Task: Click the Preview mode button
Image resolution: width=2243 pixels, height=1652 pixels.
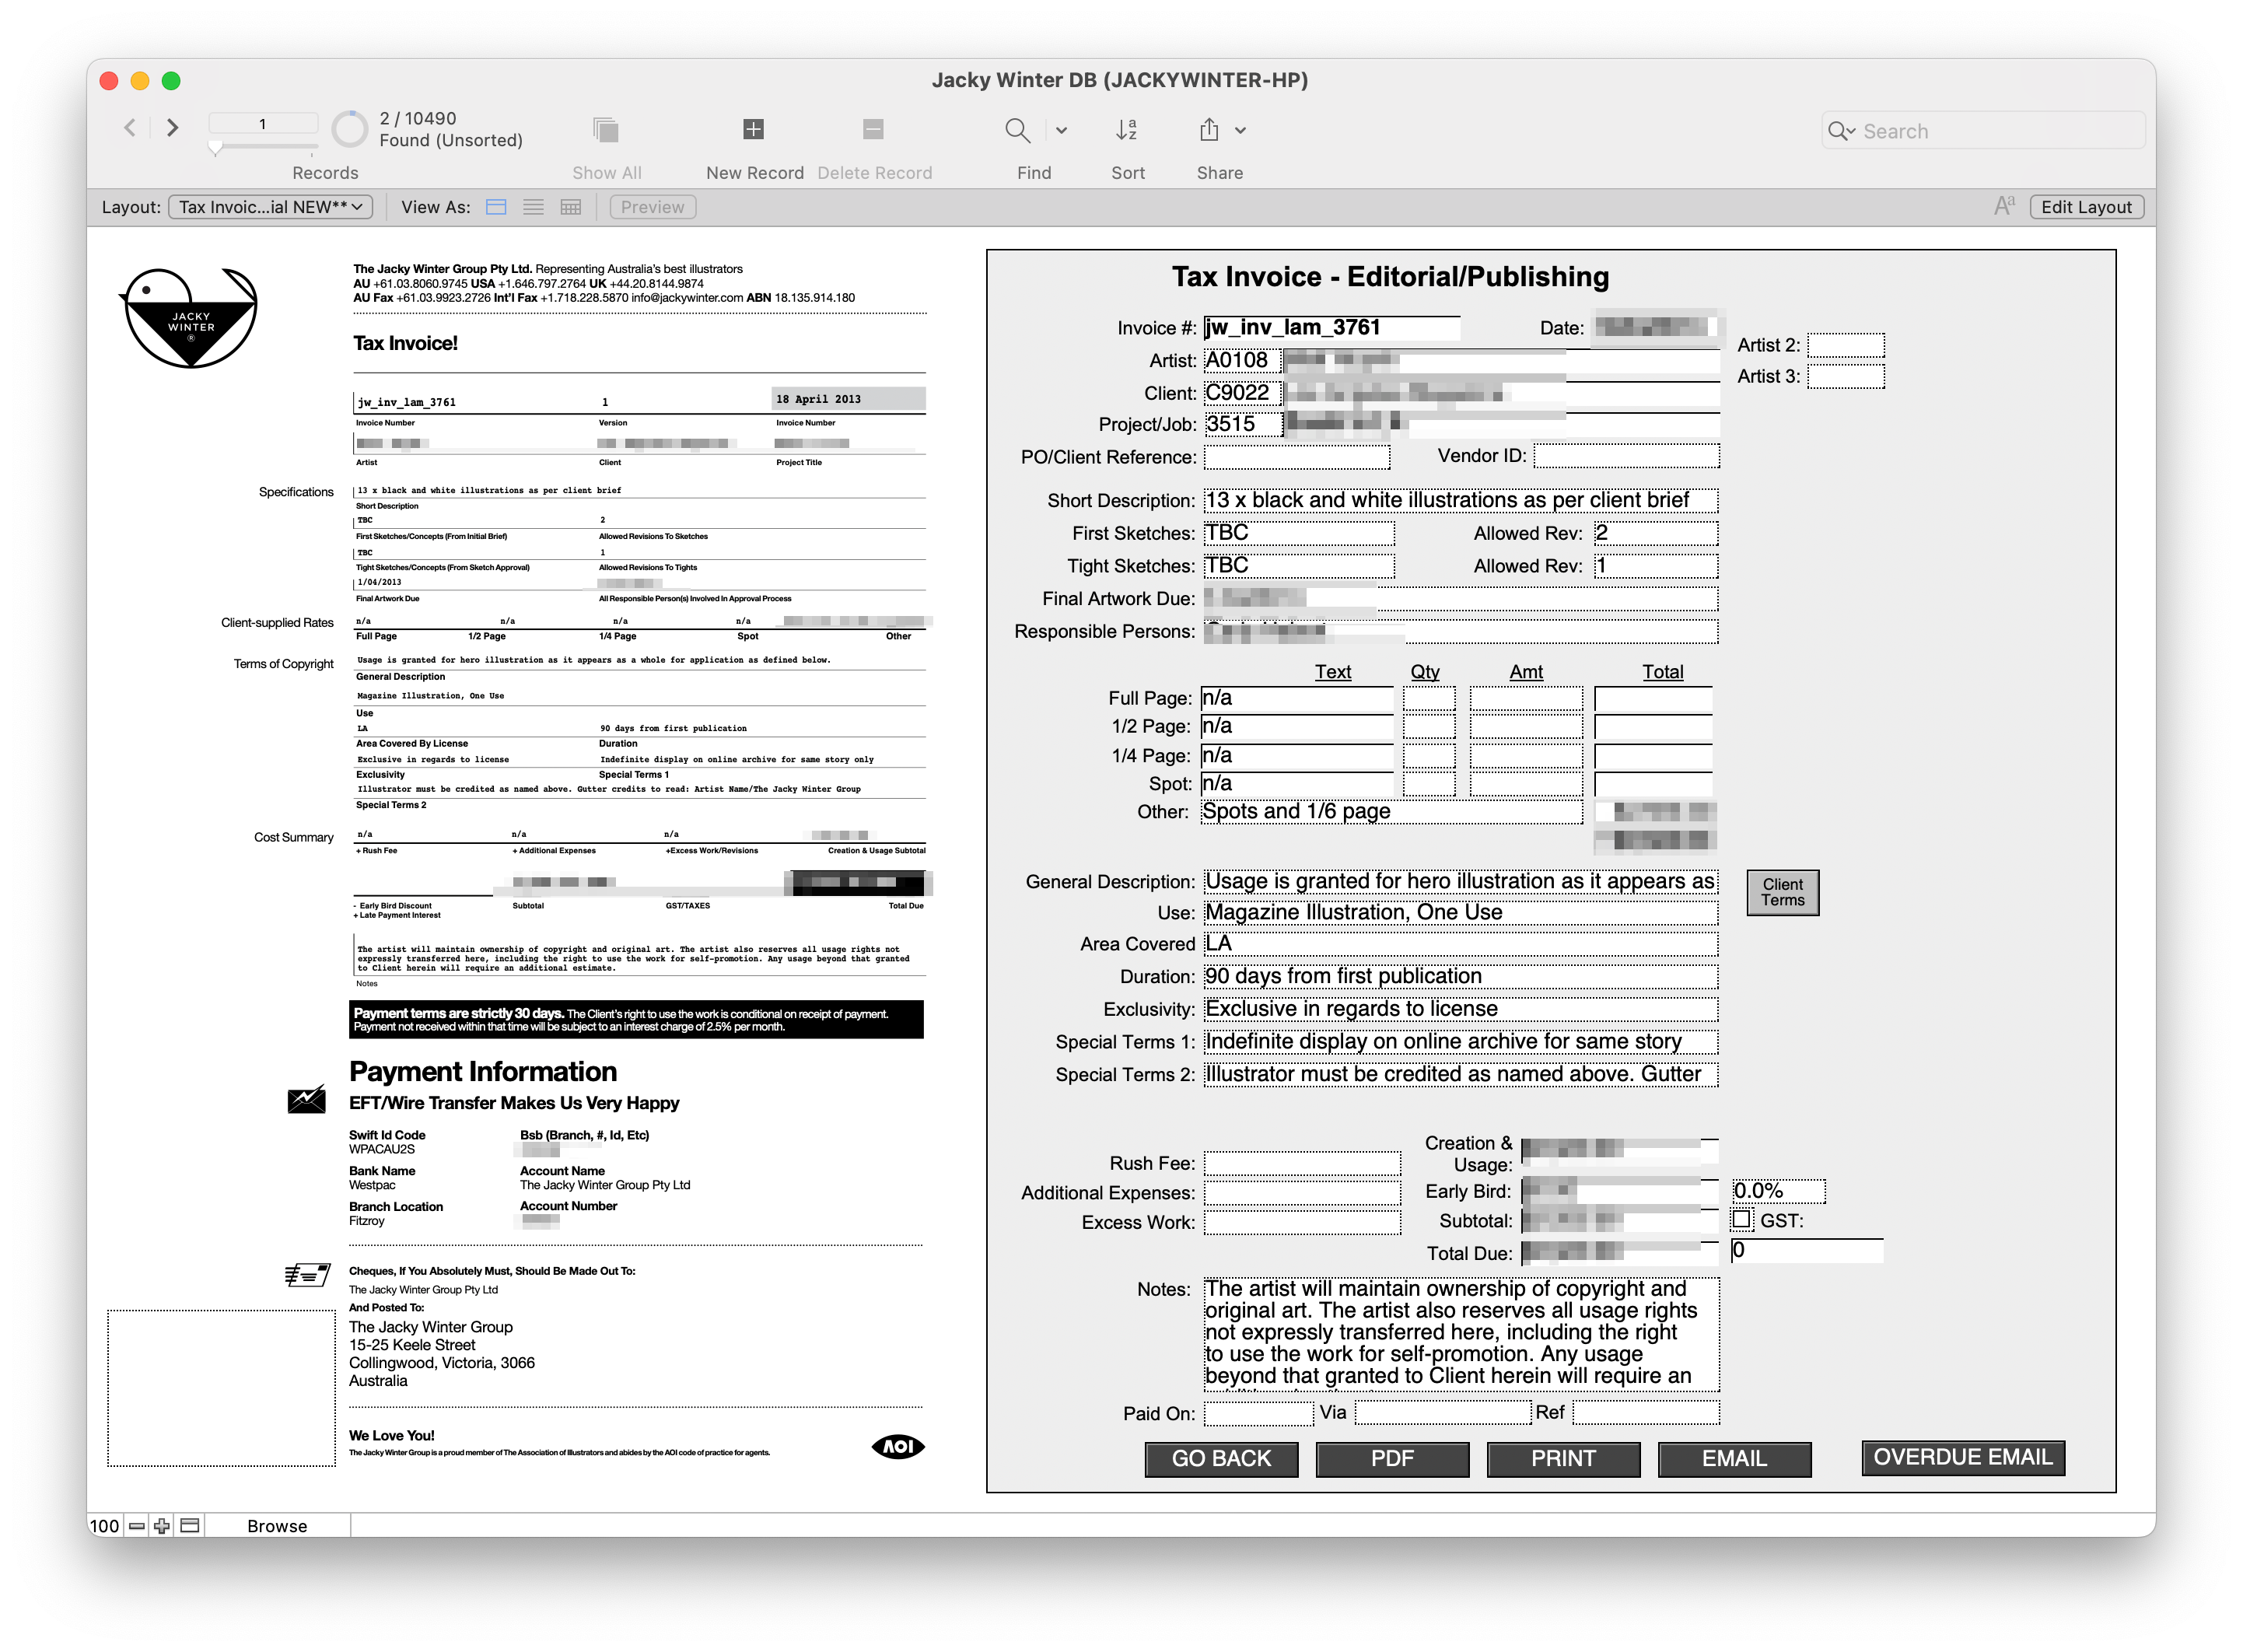Action: point(652,207)
